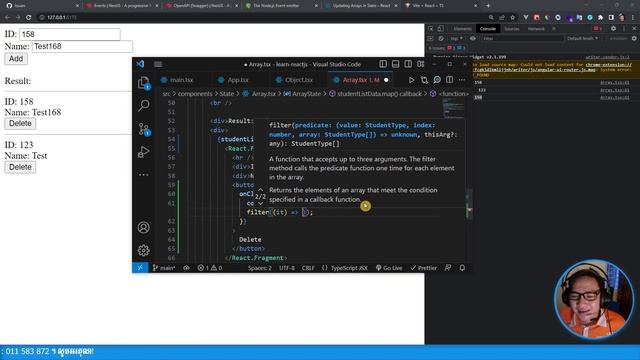This screenshot has width=640, height=360.
Task: Switch to the App.tsx editor tab
Action: point(233,80)
